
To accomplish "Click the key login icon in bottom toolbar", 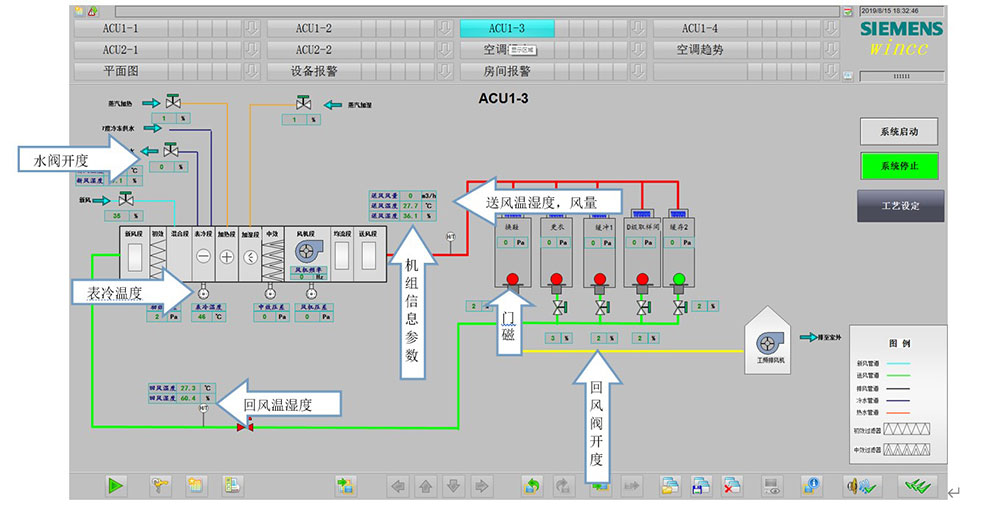I will click(x=159, y=486).
